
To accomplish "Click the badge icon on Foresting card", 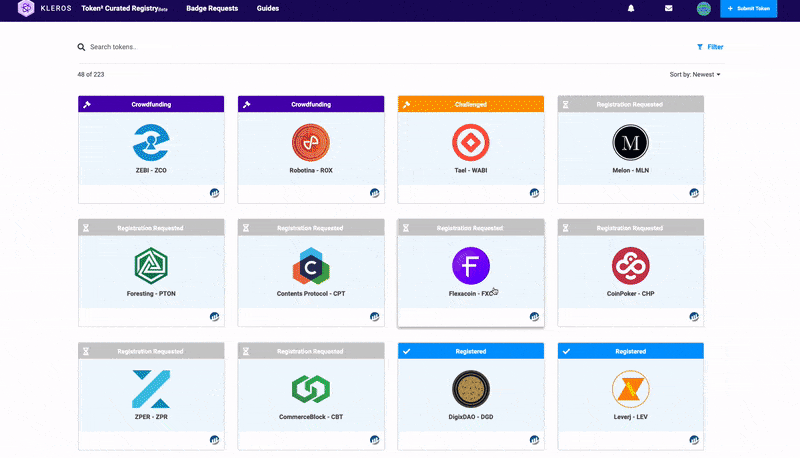I will pos(214,317).
